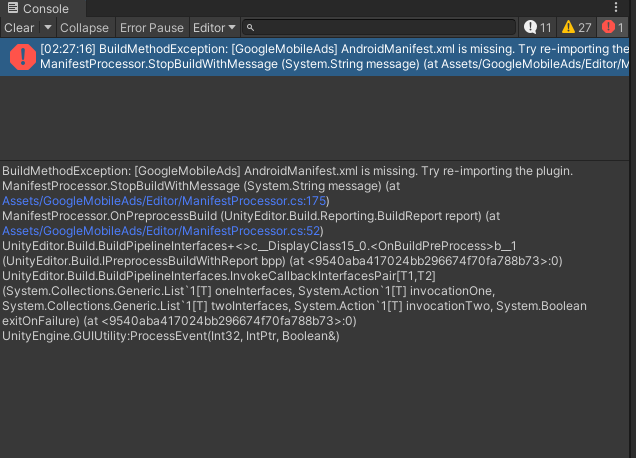636x458 pixels.
Task: Select the BuildMethodException log entry
Action: pyautogui.click(x=314, y=57)
